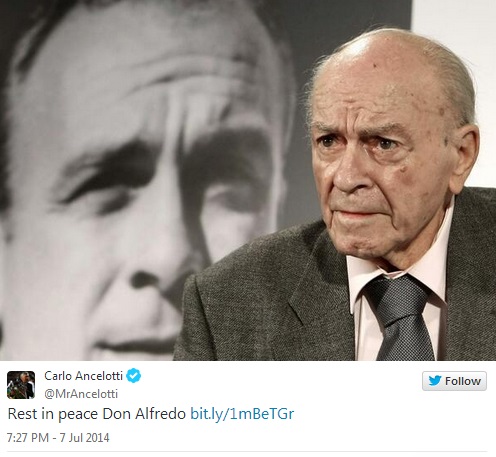496x457 pixels.
Task: Click the words Don Alfredo in tweet
Action: [x=144, y=414]
